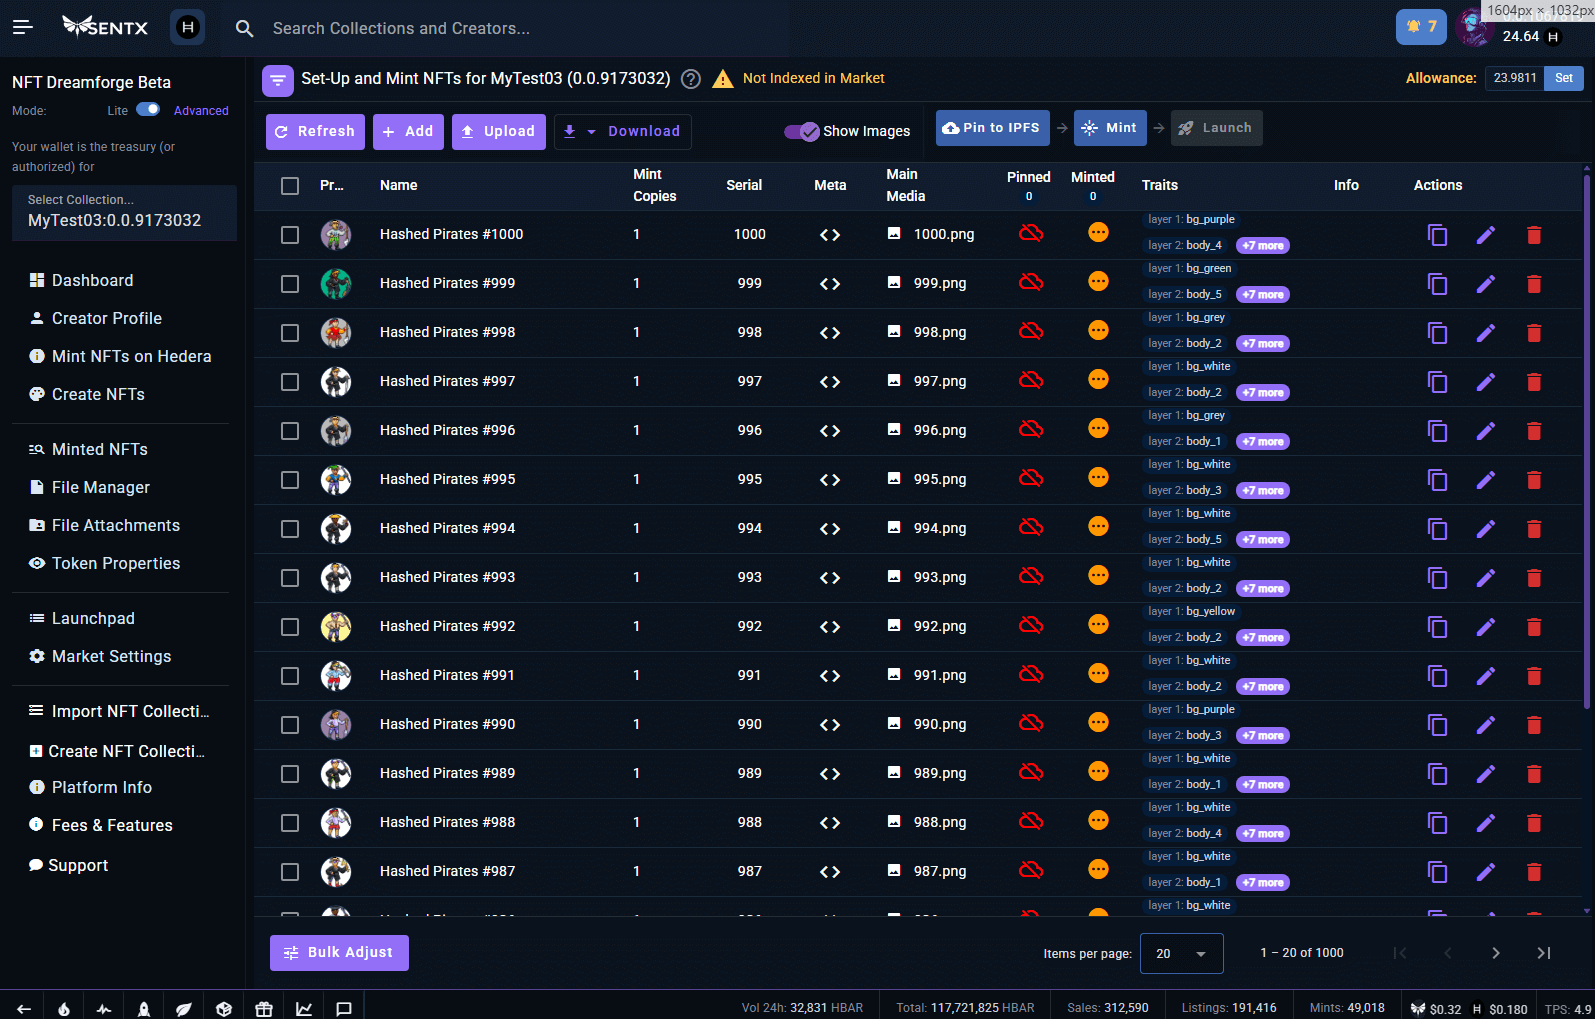Open the Items per page dropdown

[x=1181, y=954]
